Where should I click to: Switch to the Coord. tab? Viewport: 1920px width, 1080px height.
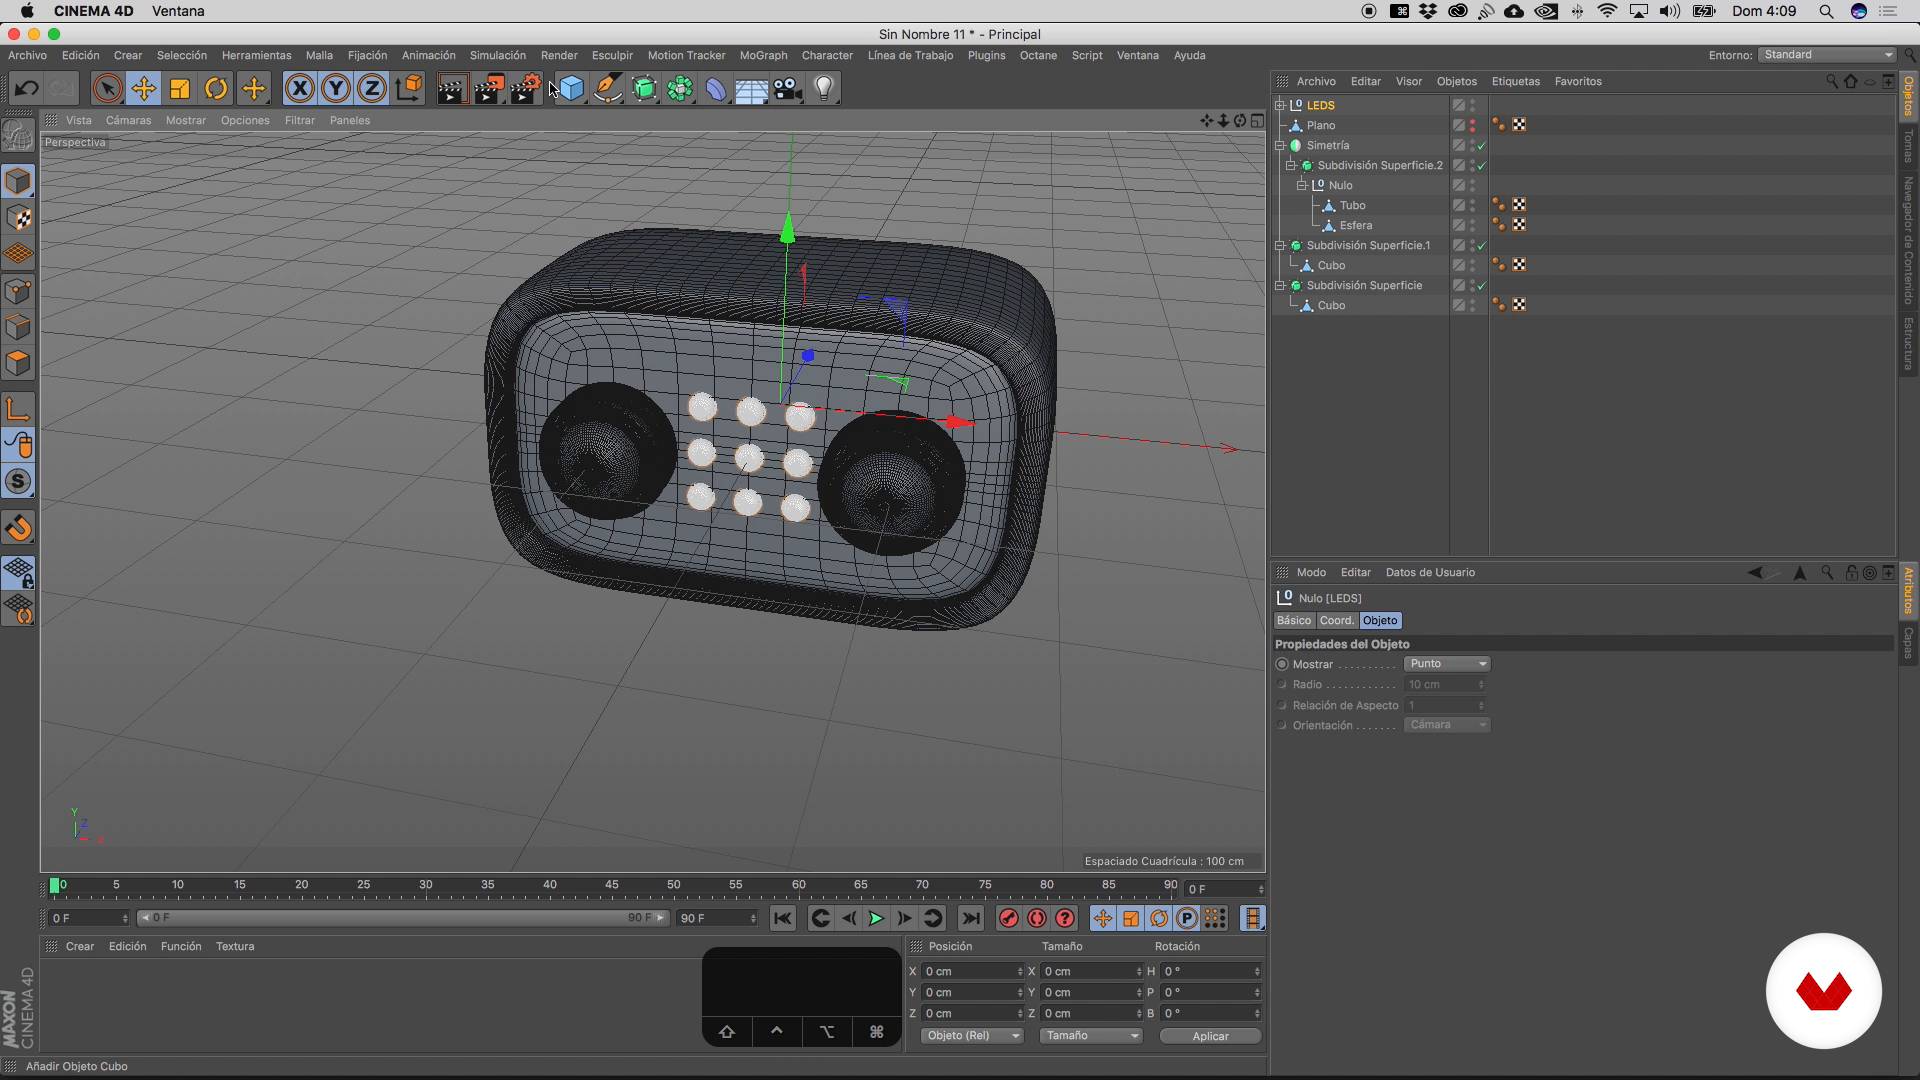coord(1336,621)
